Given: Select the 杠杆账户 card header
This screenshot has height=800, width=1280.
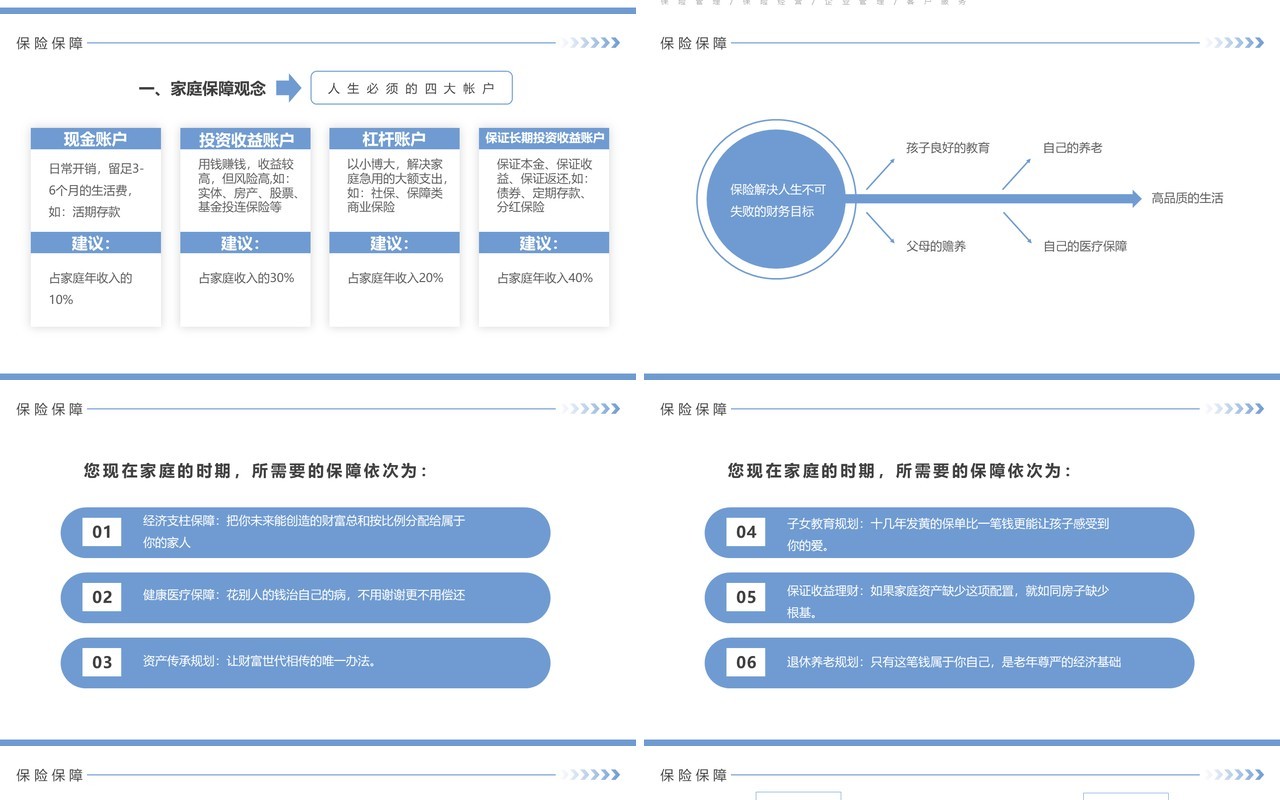Looking at the screenshot, I should click(x=394, y=139).
